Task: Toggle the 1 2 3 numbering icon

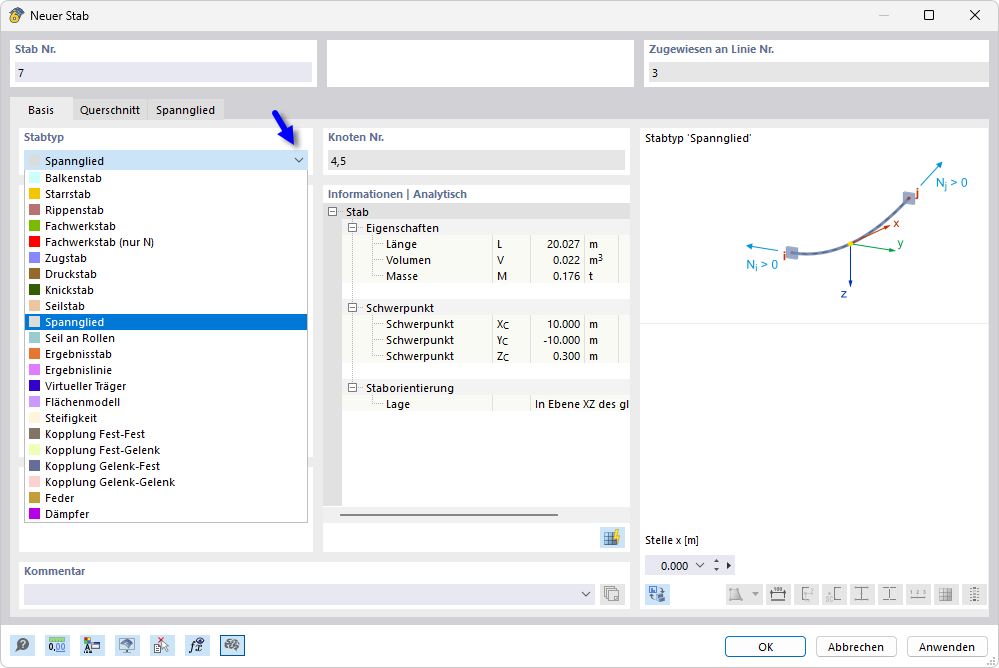Action: pos(917,594)
